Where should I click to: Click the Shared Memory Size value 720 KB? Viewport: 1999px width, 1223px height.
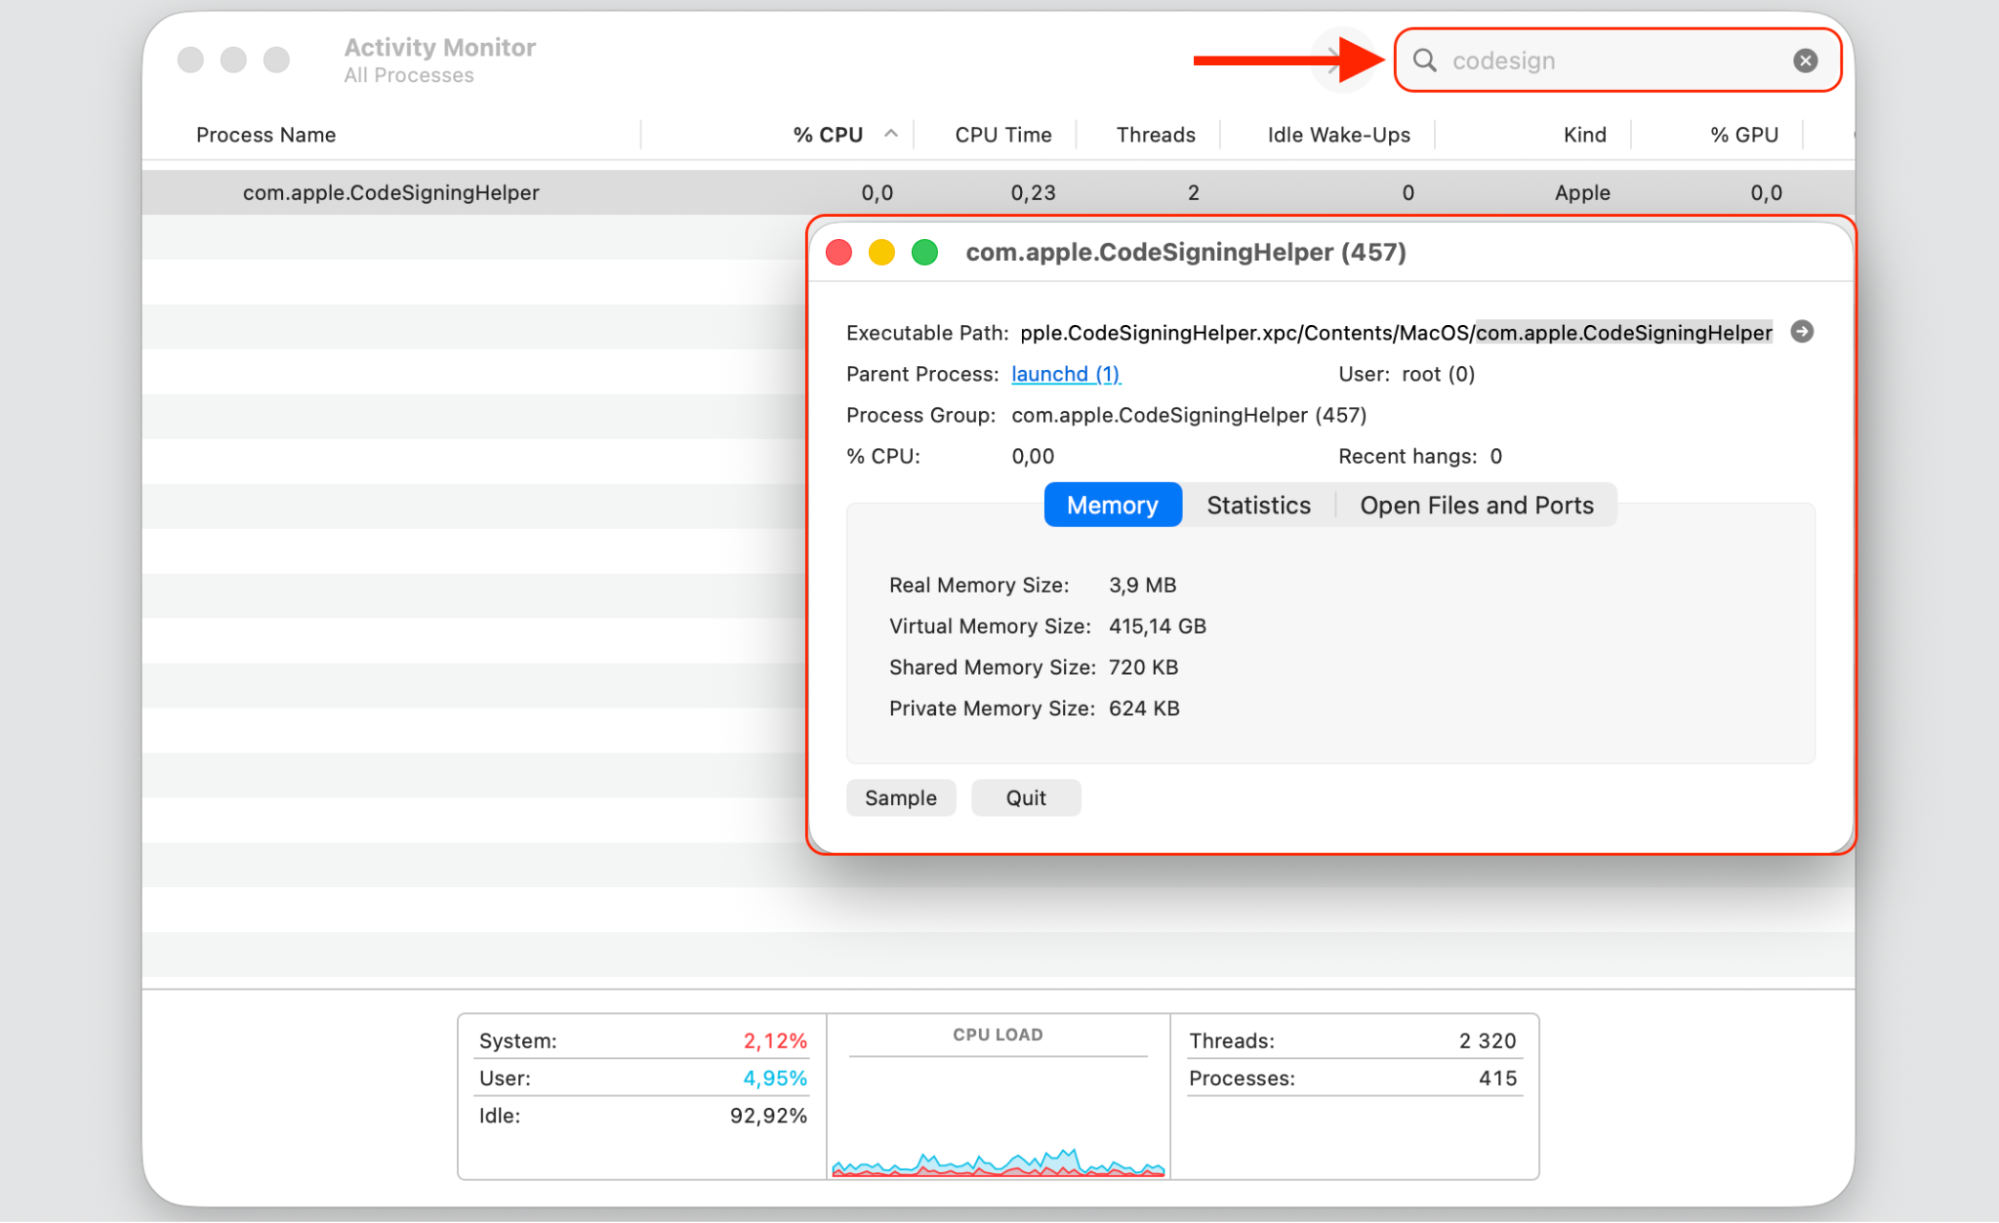pos(1143,667)
